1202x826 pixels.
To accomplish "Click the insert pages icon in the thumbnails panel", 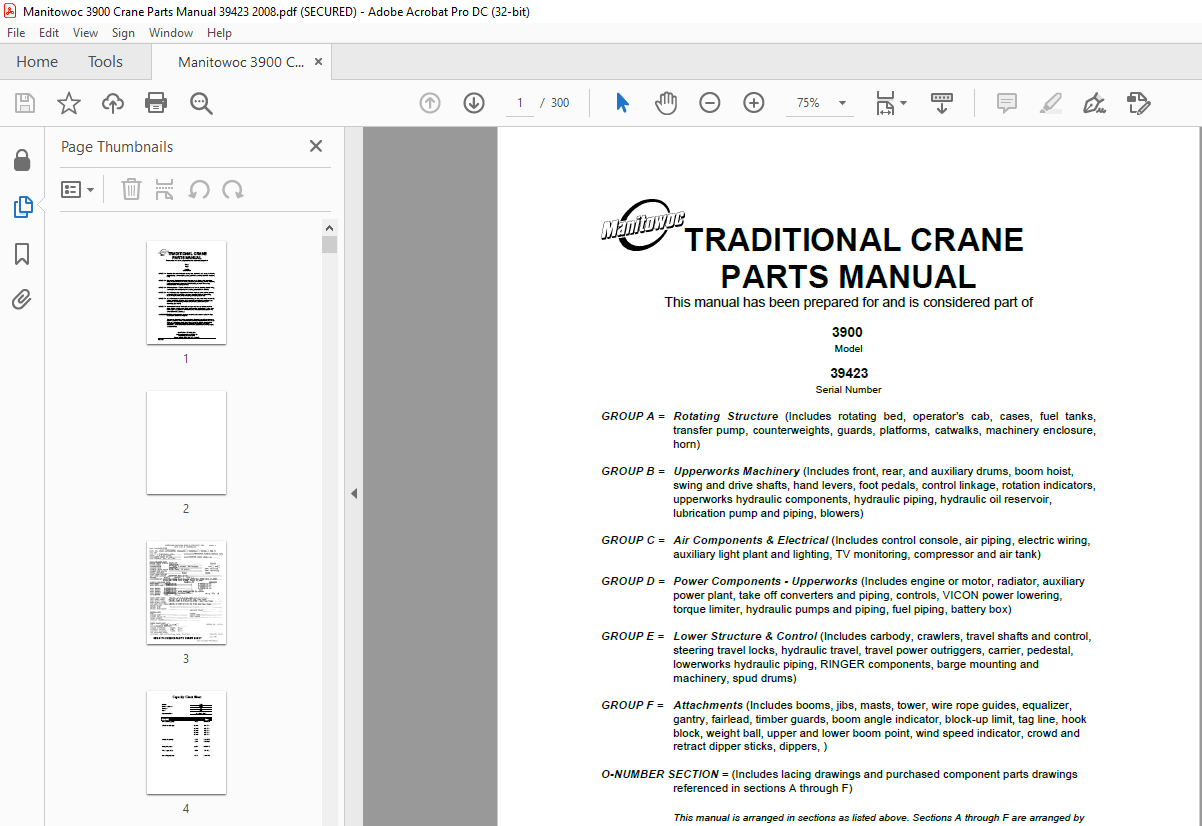I will pos(165,189).
